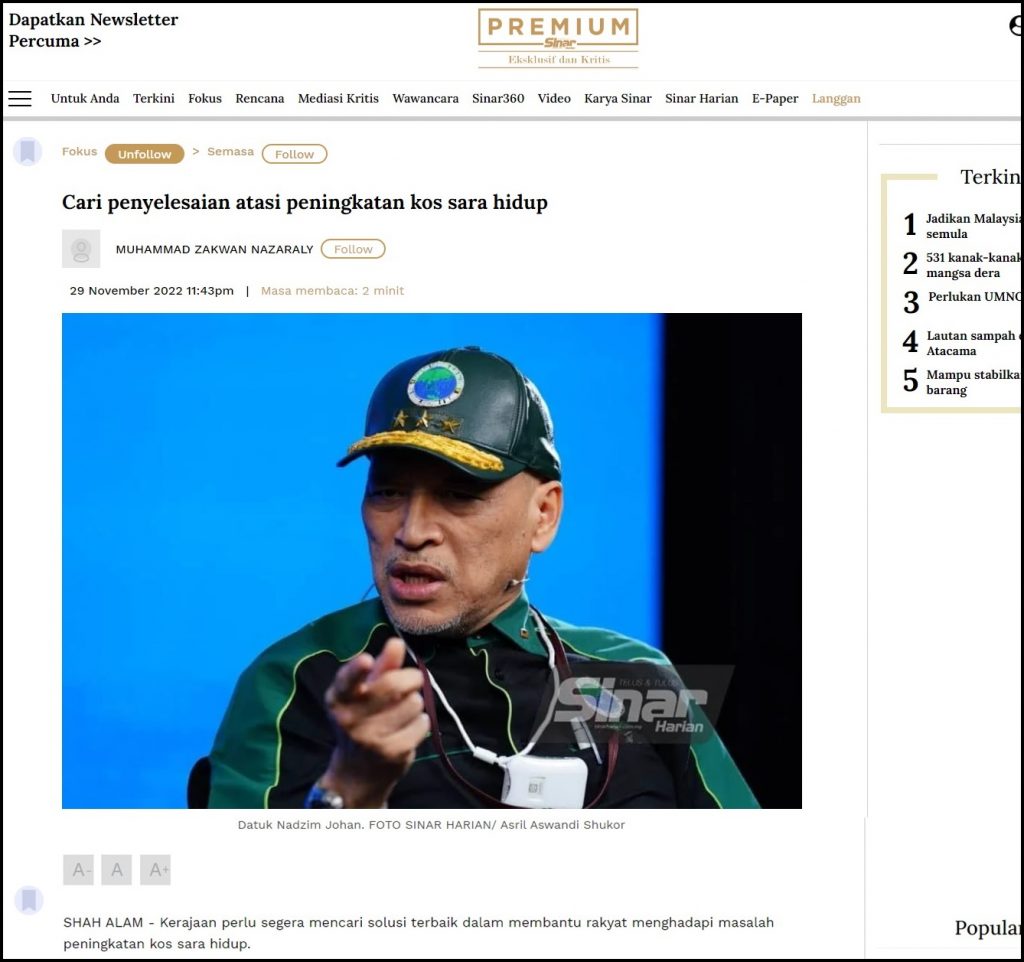Viewport: 1024px width, 962px height.
Task: Reset font size with the middle A button
Action: coord(117,870)
